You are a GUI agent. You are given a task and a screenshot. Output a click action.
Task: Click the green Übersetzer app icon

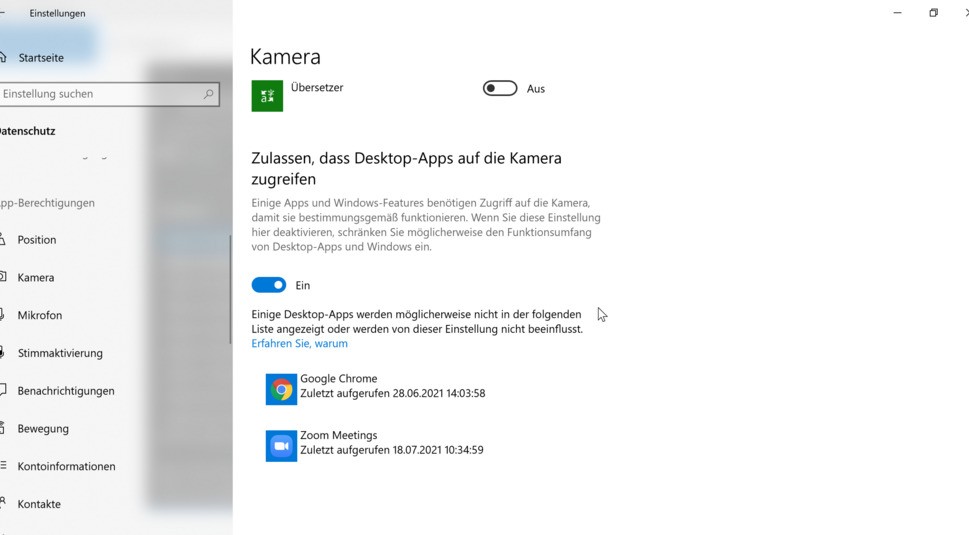click(267, 96)
